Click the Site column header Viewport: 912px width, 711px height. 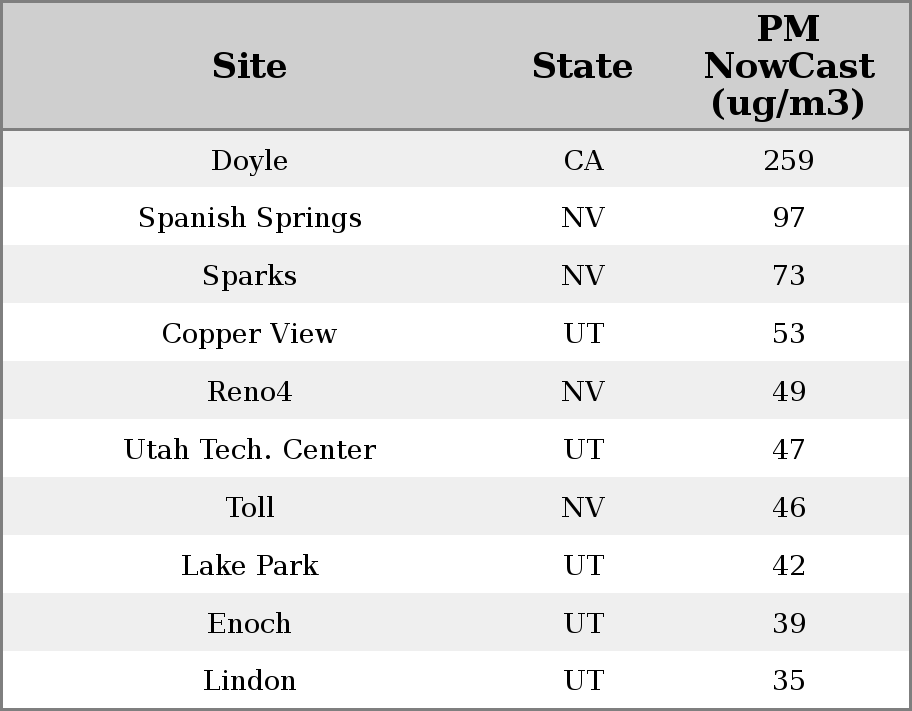click(249, 66)
